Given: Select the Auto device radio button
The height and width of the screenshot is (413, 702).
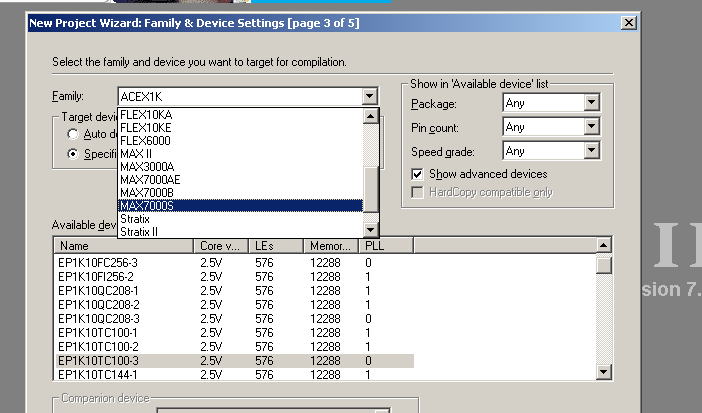Looking at the screenshot, I should pyautogui.click(x=72, y=134).
